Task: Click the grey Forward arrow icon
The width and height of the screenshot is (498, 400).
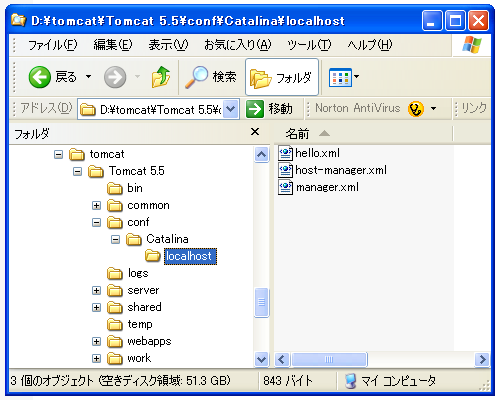Action: pos(115,77)
